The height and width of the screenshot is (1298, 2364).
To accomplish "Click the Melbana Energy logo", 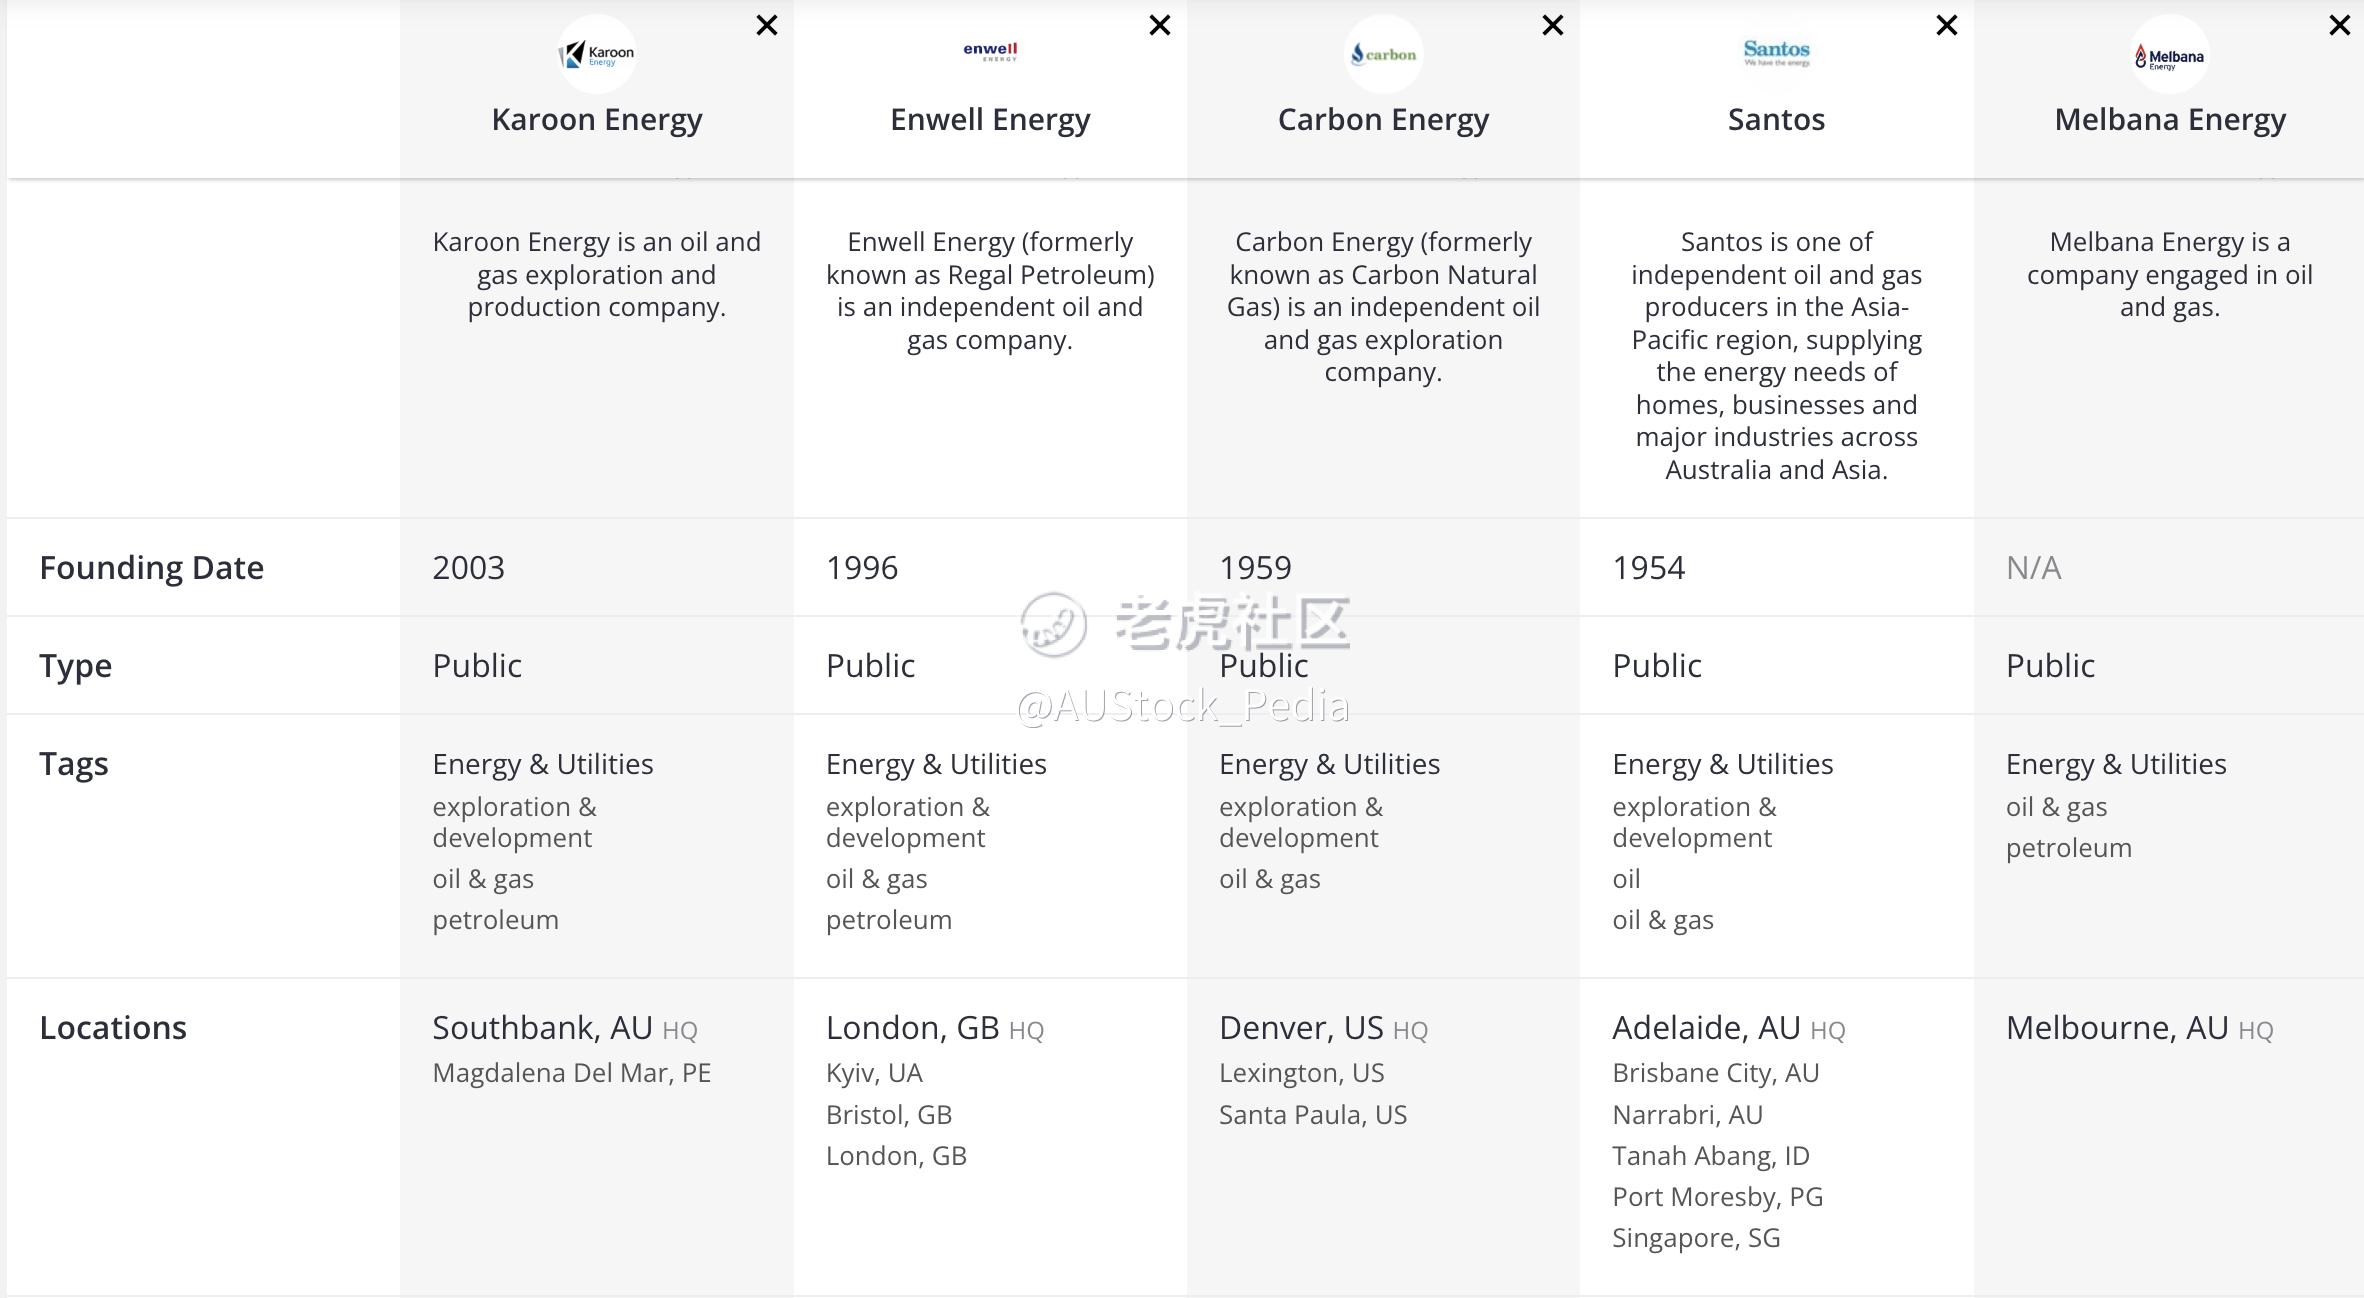I will coord(2170,54).
